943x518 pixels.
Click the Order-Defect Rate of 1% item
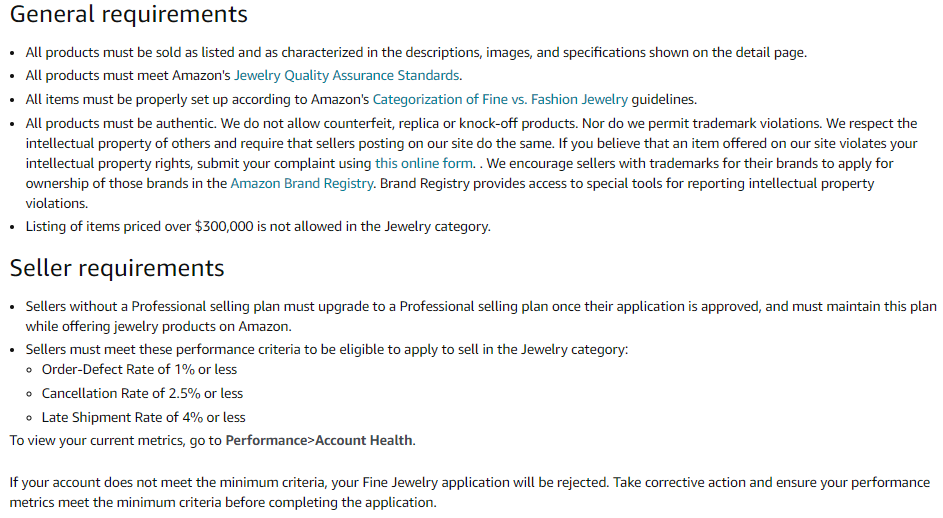coord(139,369)
